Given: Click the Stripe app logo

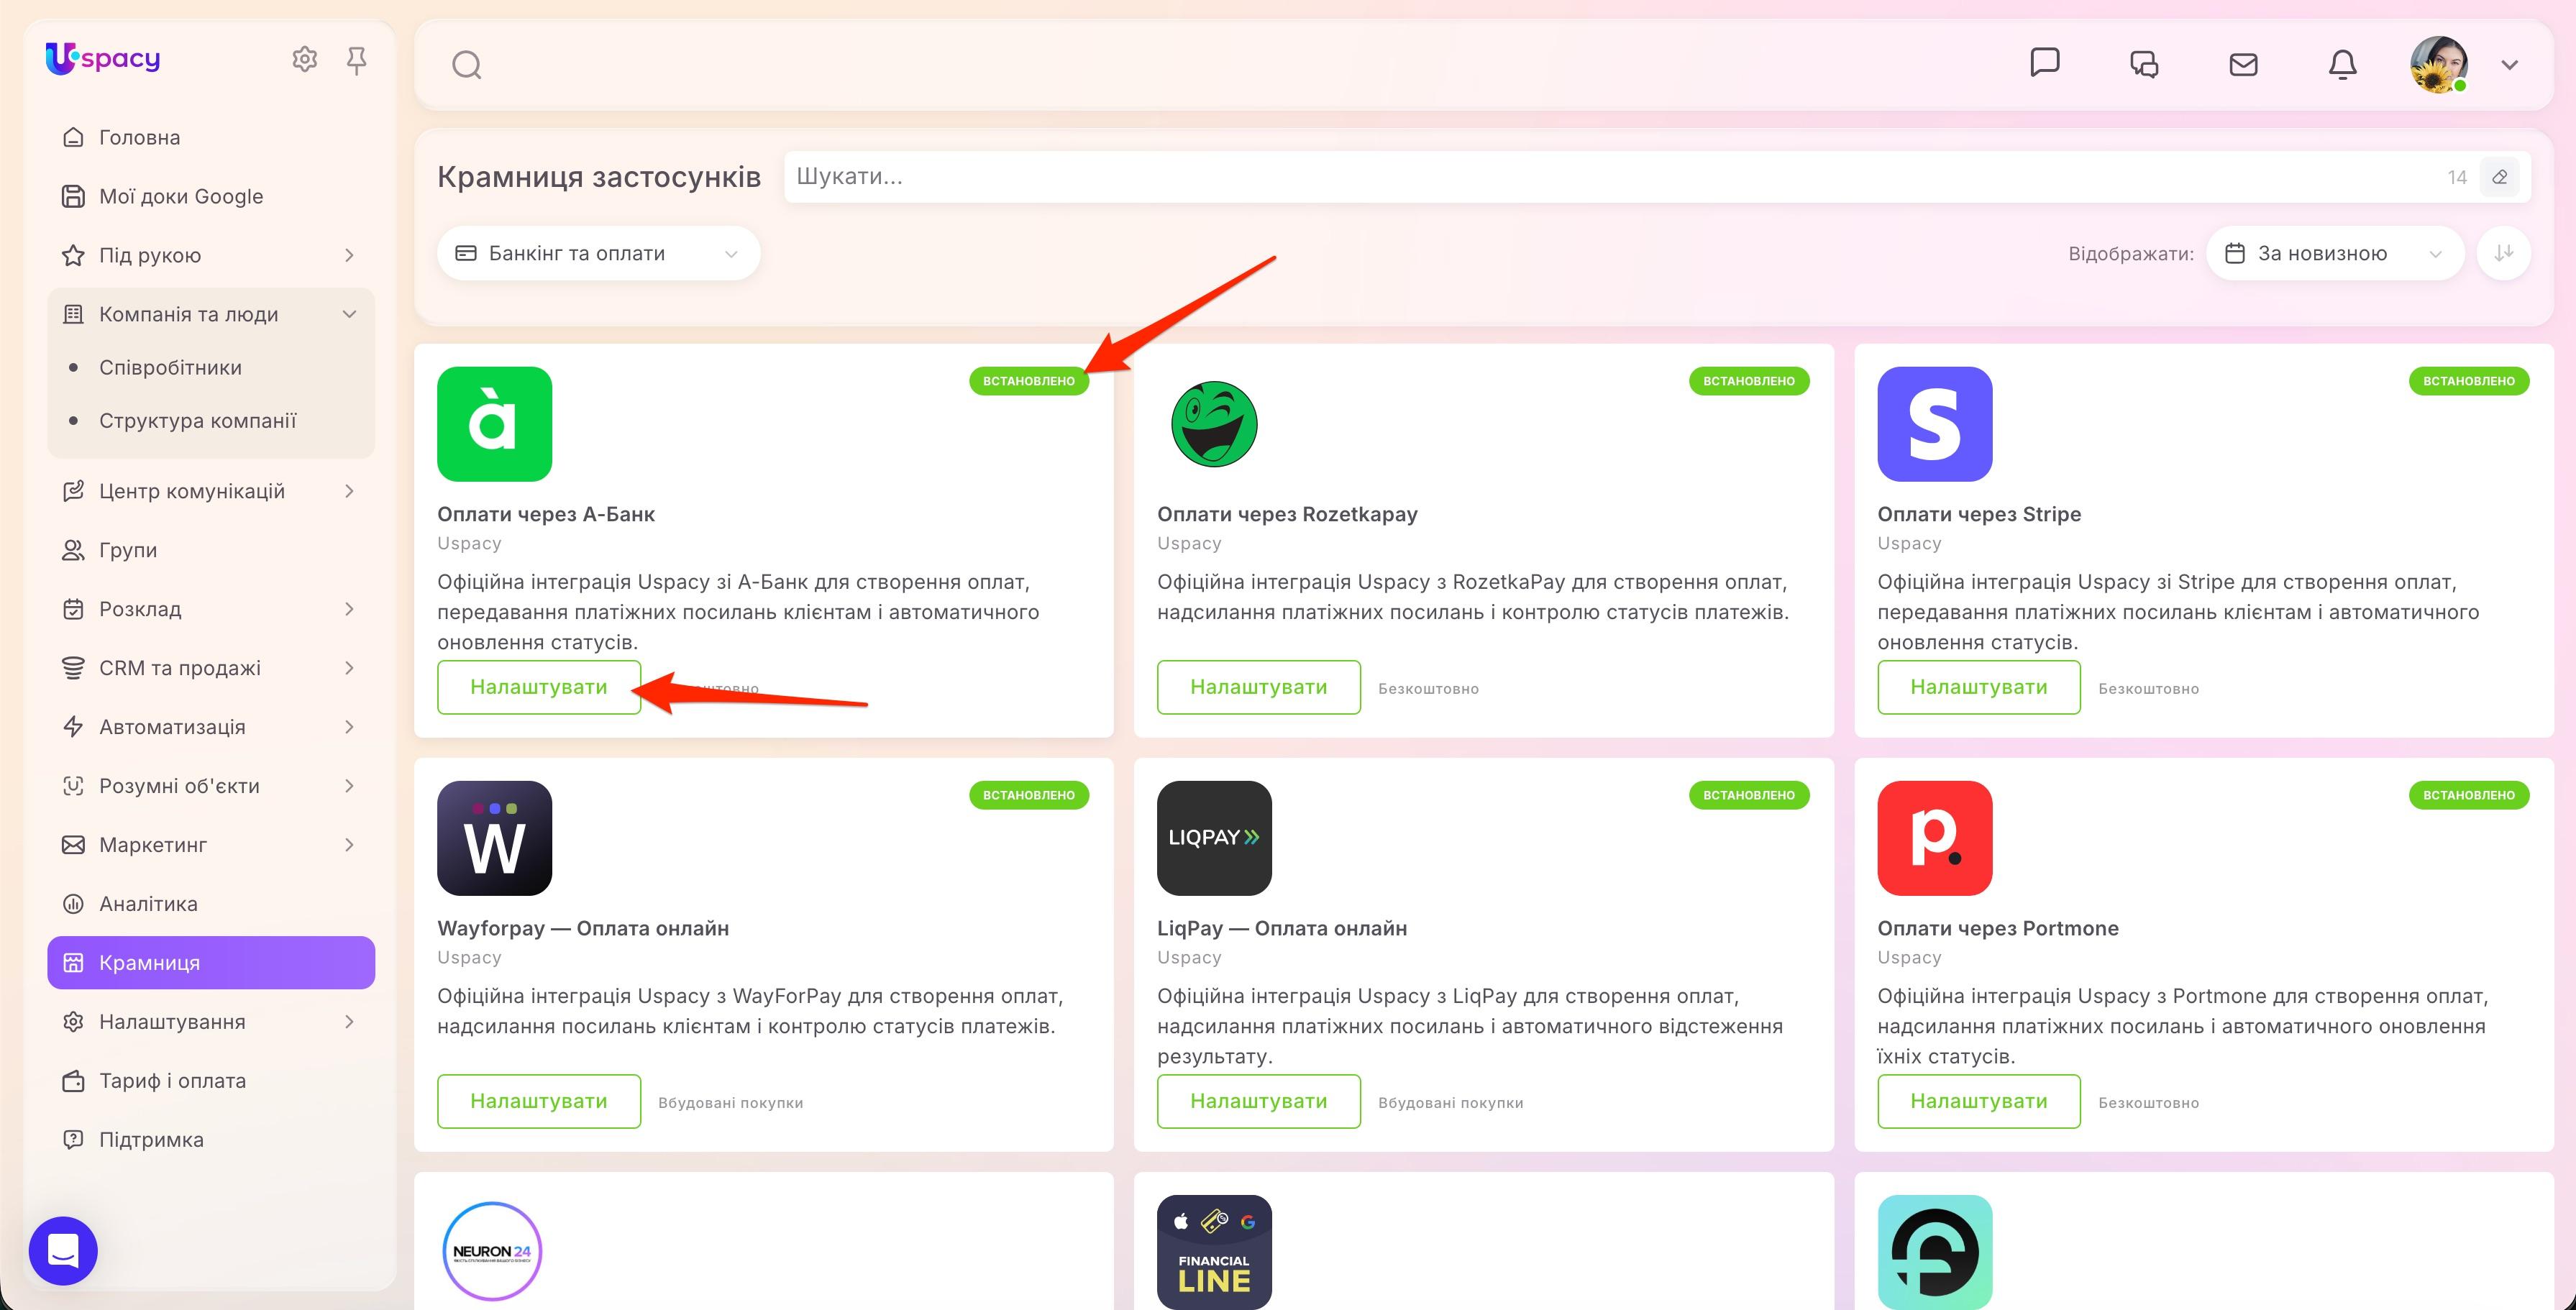Looking at the screenshot, I should click(x=1934, y=424).
